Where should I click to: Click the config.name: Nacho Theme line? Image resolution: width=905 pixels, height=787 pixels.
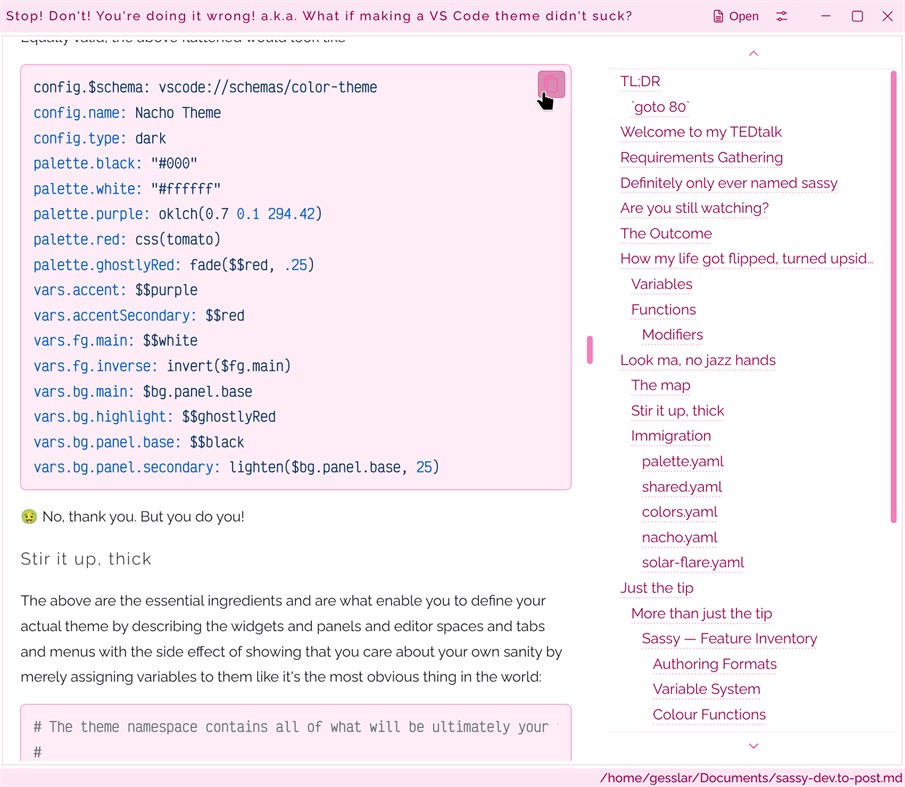[x=127, y=113]
